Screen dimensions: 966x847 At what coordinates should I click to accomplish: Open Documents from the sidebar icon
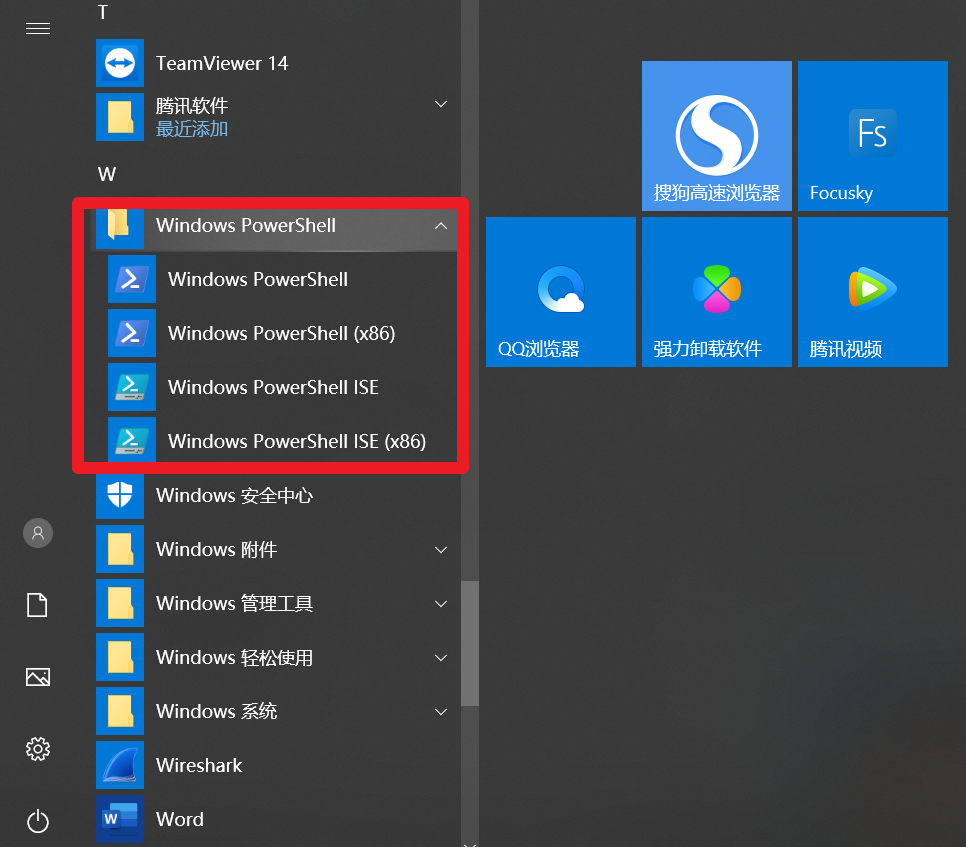(38, 605)
